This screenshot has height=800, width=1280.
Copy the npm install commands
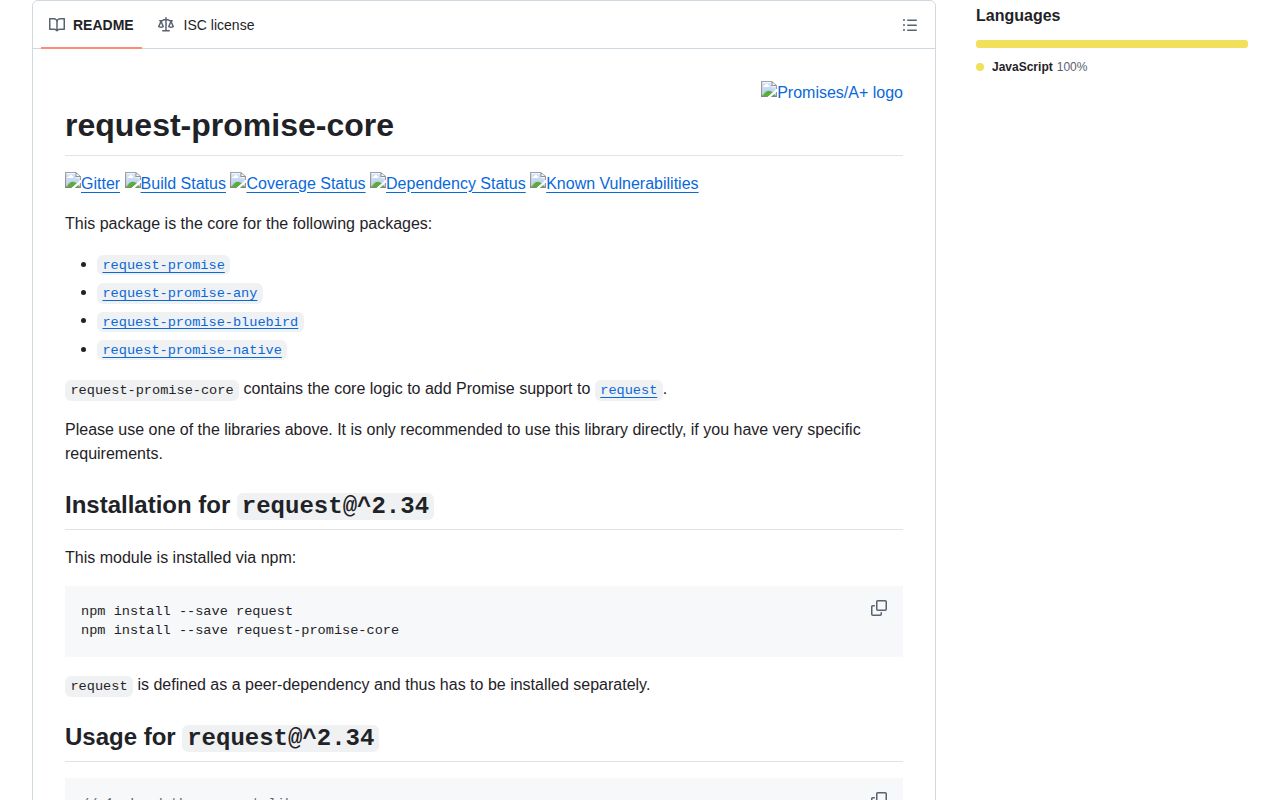coord(879,608)
